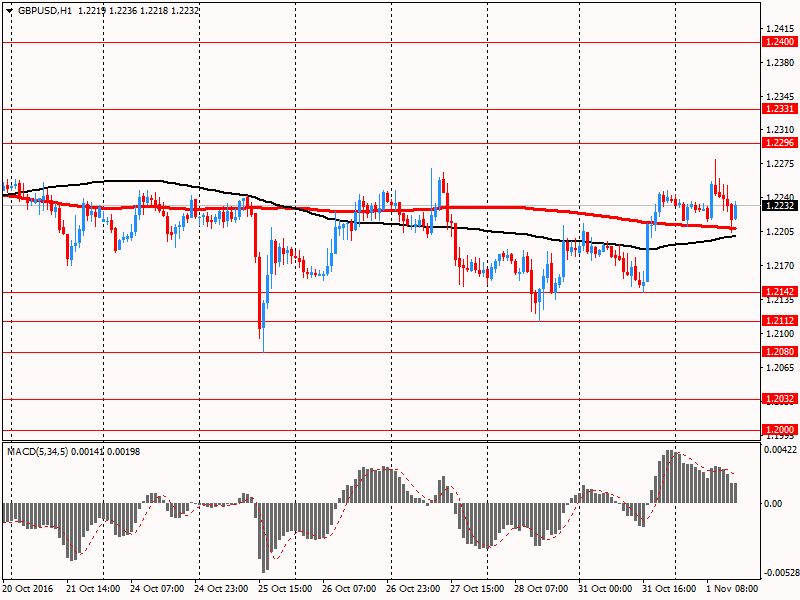The width and height of the screenshot is (800, 600).
Task: Select the 1.2000 red price level label
Action: (779, 430)
